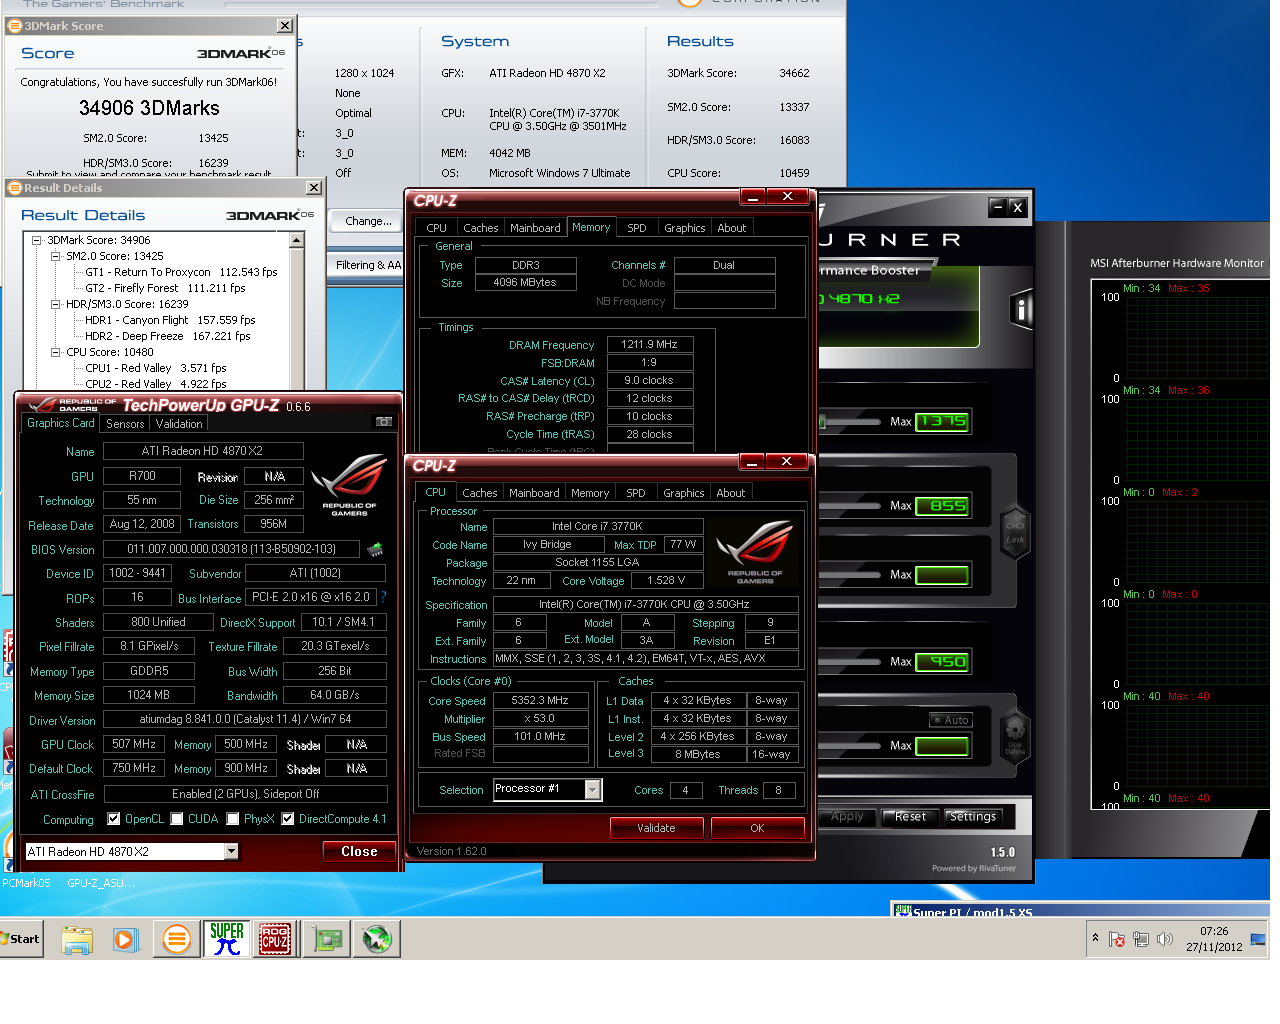This screenshot has height=1024, width=1280.
Task: Click the ROG logo in GPU-Z
Action: (x=349, y=485)
